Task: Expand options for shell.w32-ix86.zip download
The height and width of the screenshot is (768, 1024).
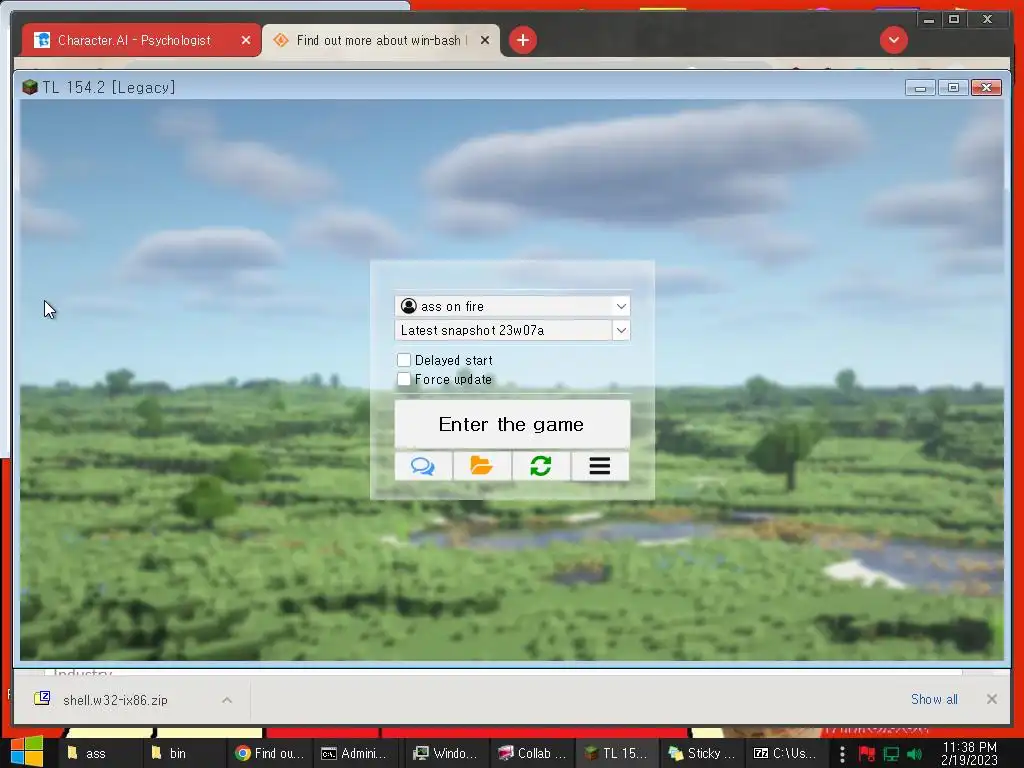Action: [227, 700]
